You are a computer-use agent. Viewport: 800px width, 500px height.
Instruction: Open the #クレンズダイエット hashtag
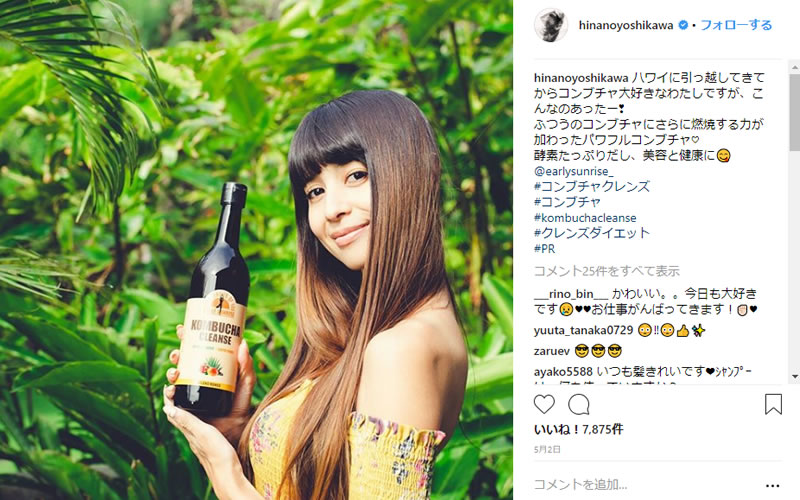pyautogui.click(x=592, y=233)
